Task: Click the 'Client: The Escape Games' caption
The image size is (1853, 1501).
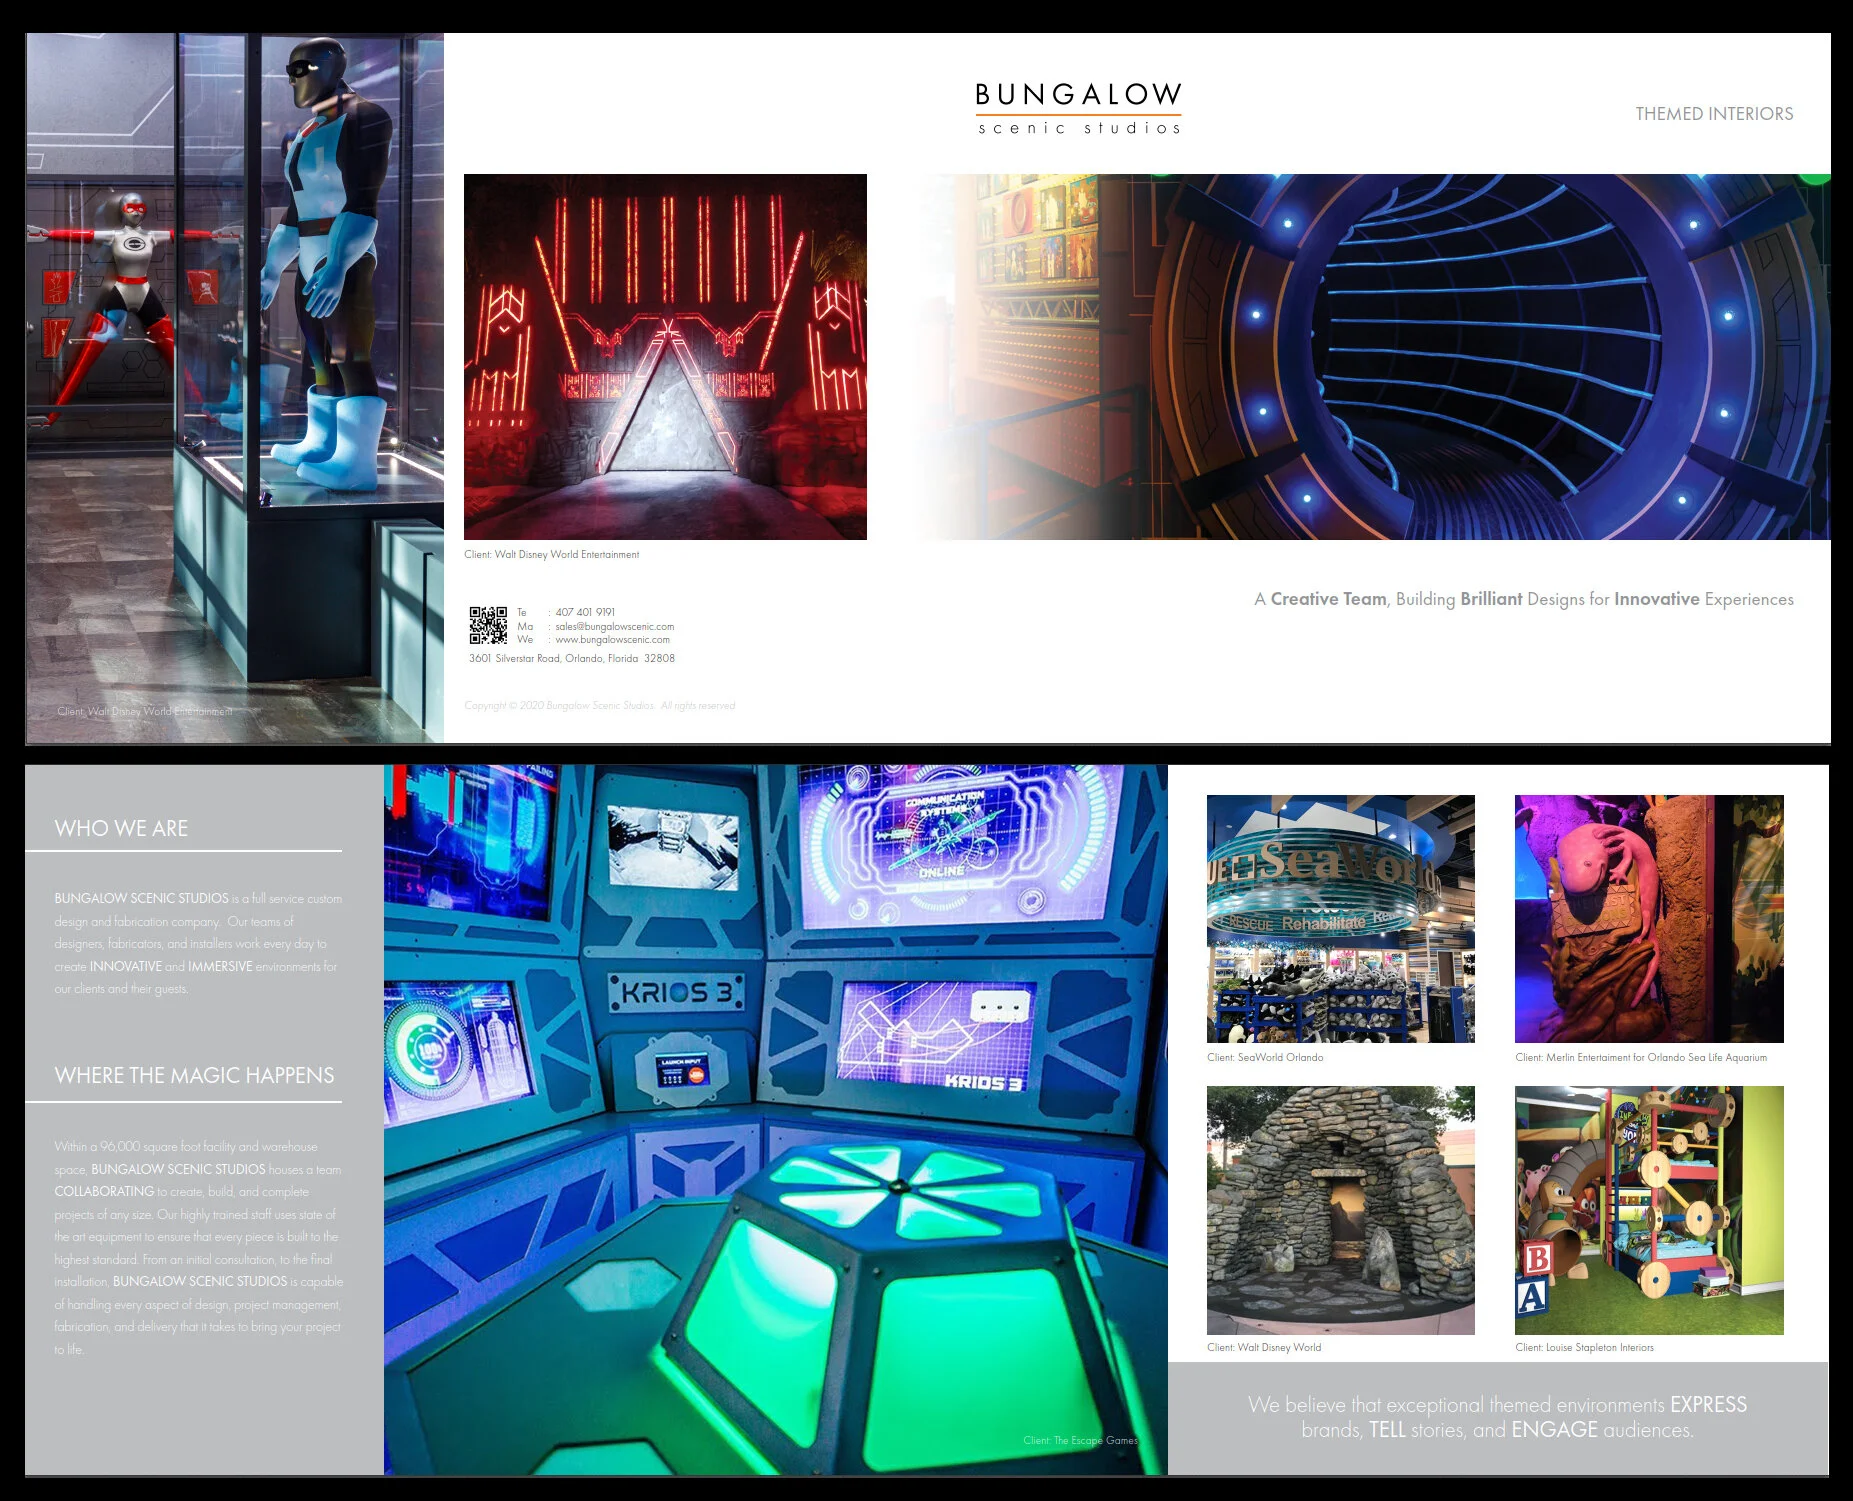Action: tap(1080, 1440)
